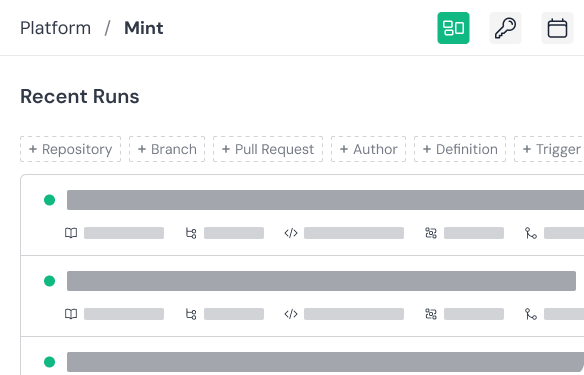Viewport: 584px width, 375px height.
Task: Add a Definition filter
Action: tap(460, 149)
